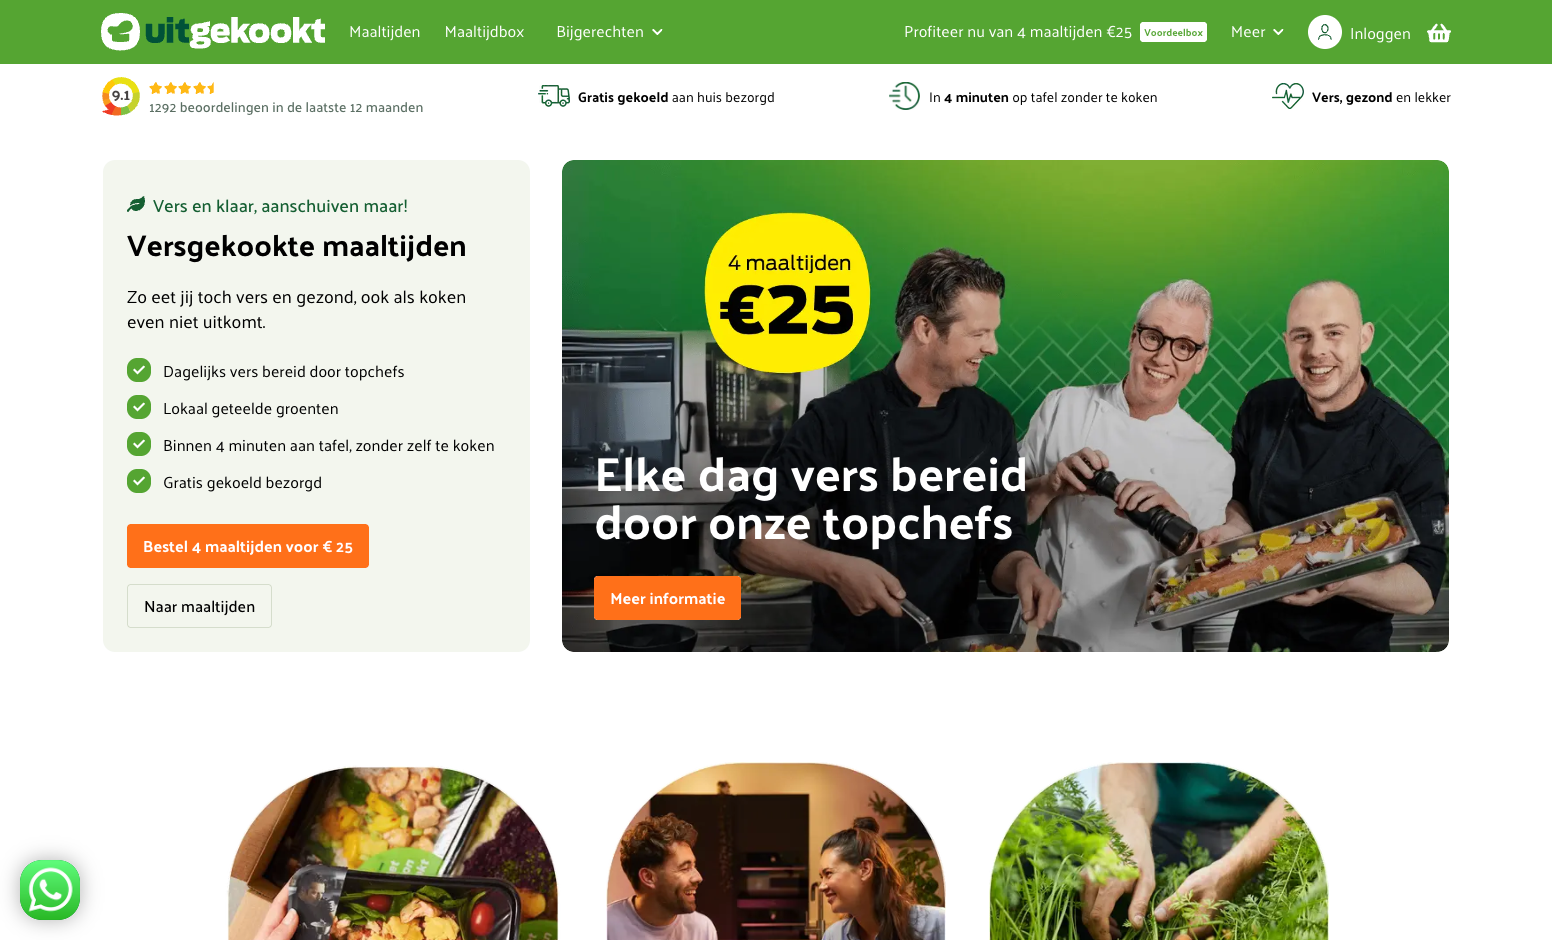The height and width of the screenshot is (940, 1552).
Task: Open the shopping basket icon
Action: tap(1439, 33)
